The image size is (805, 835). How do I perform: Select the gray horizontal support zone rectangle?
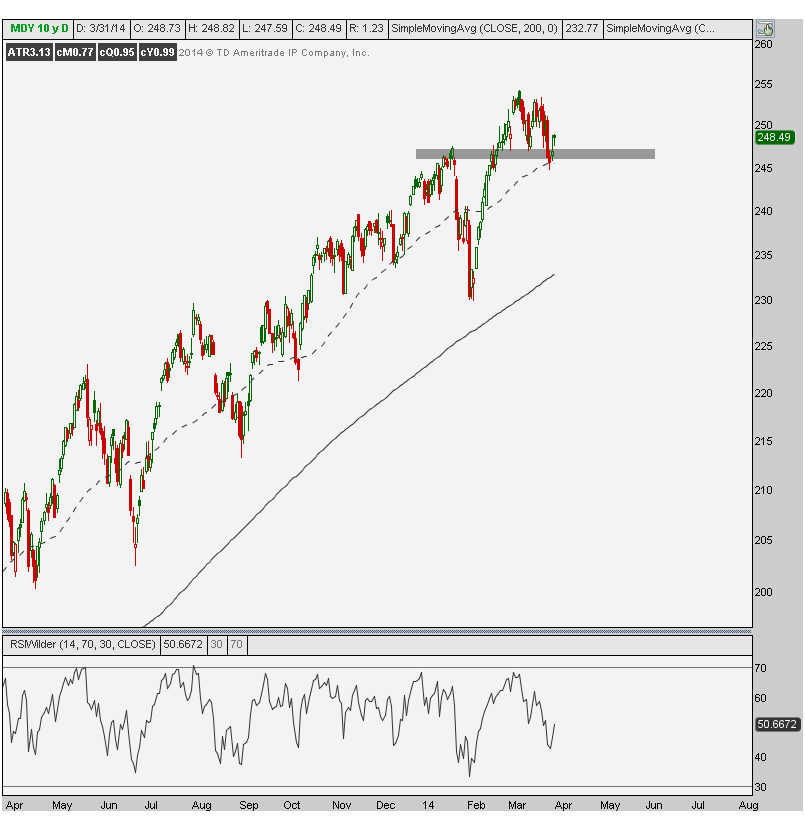[x=535, y=154]
